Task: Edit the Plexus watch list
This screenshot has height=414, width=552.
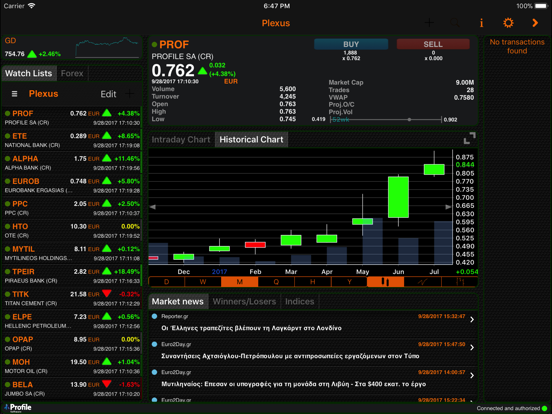Action: (x=108, y=94)
